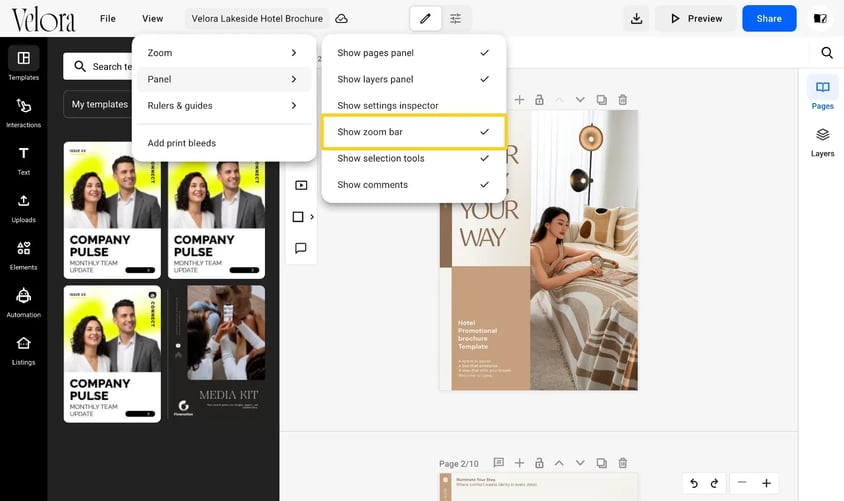Move Page 2/10 up
The width and height of the screenshot is (844, 501).
click(x=559, y=463)
